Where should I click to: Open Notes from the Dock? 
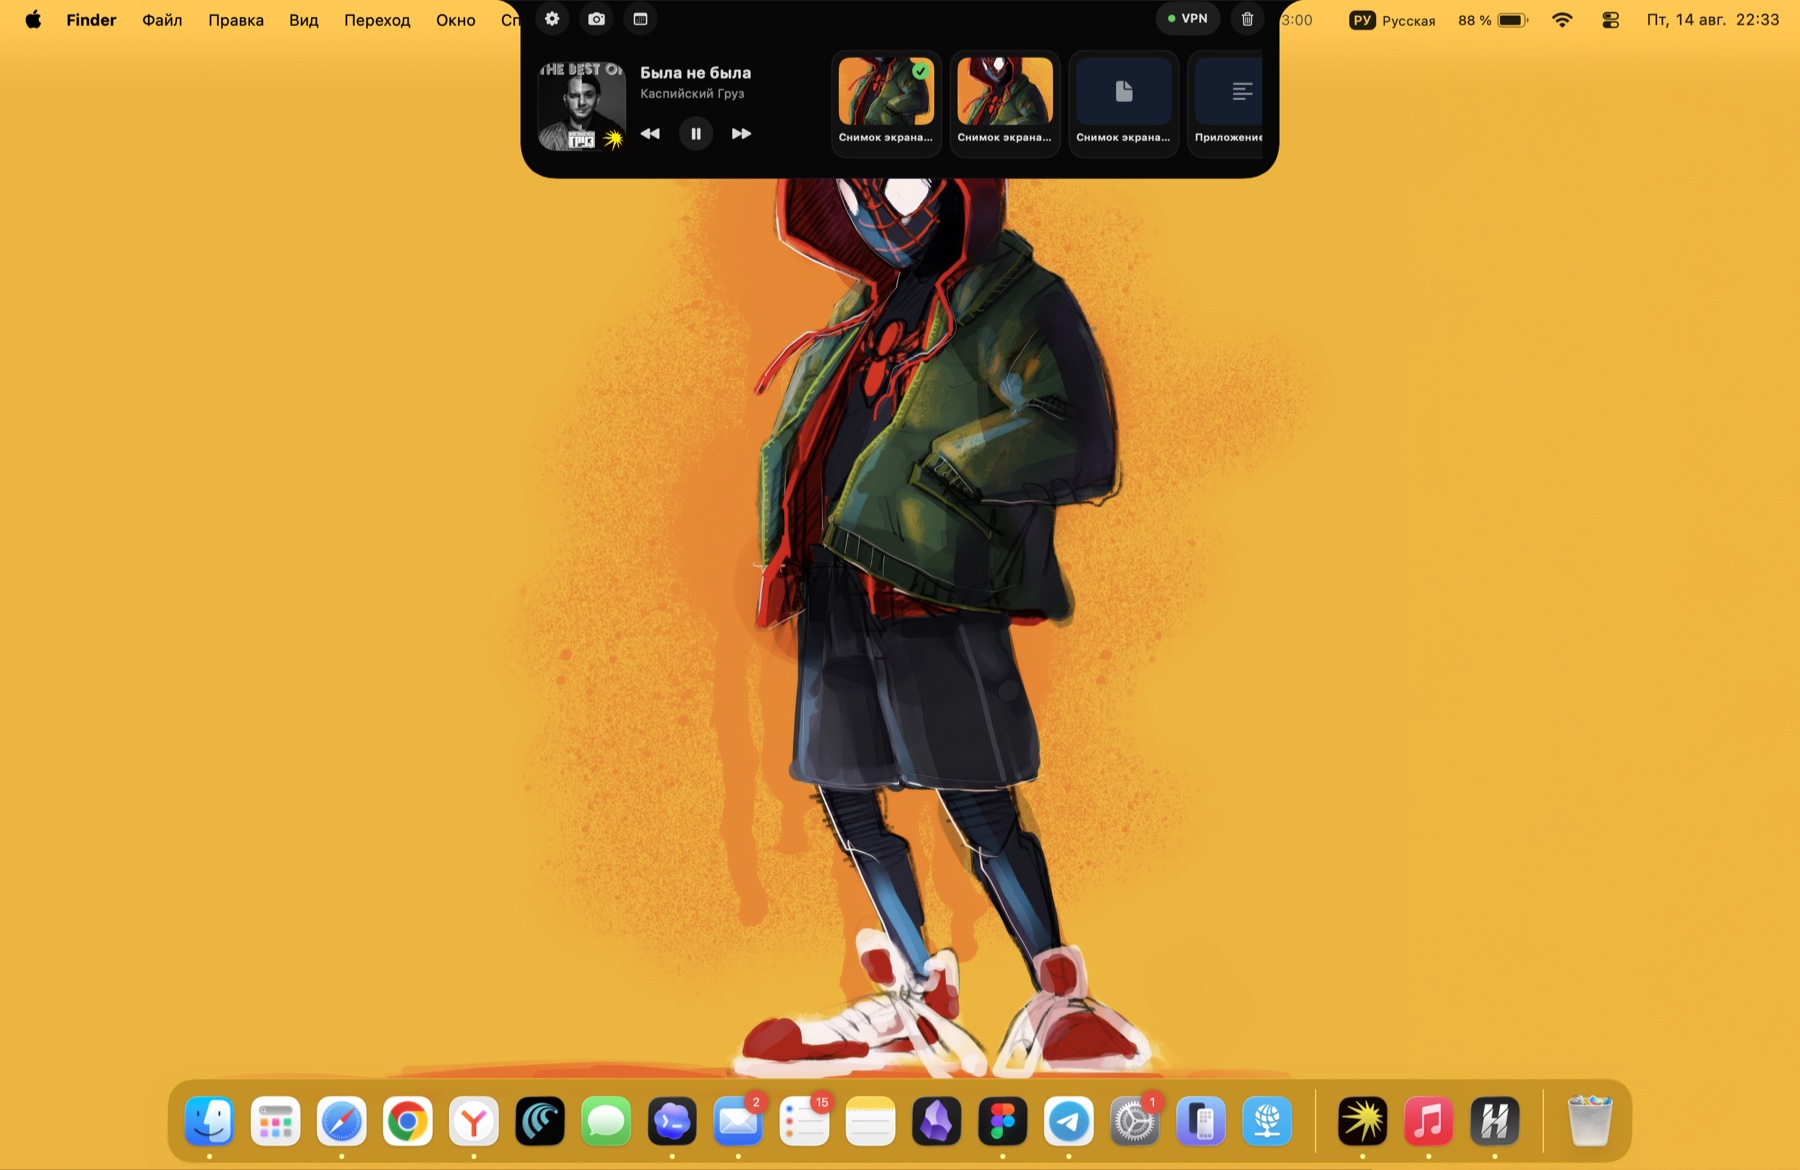(870, 1121)
